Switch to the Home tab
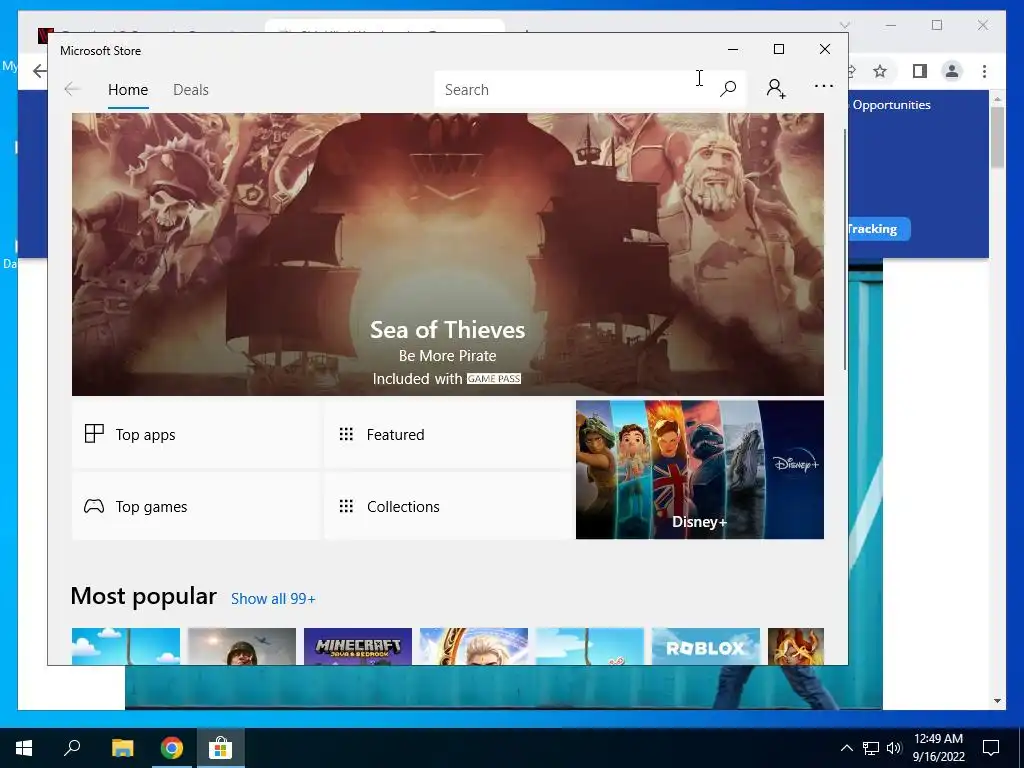 tap(128, 89)
